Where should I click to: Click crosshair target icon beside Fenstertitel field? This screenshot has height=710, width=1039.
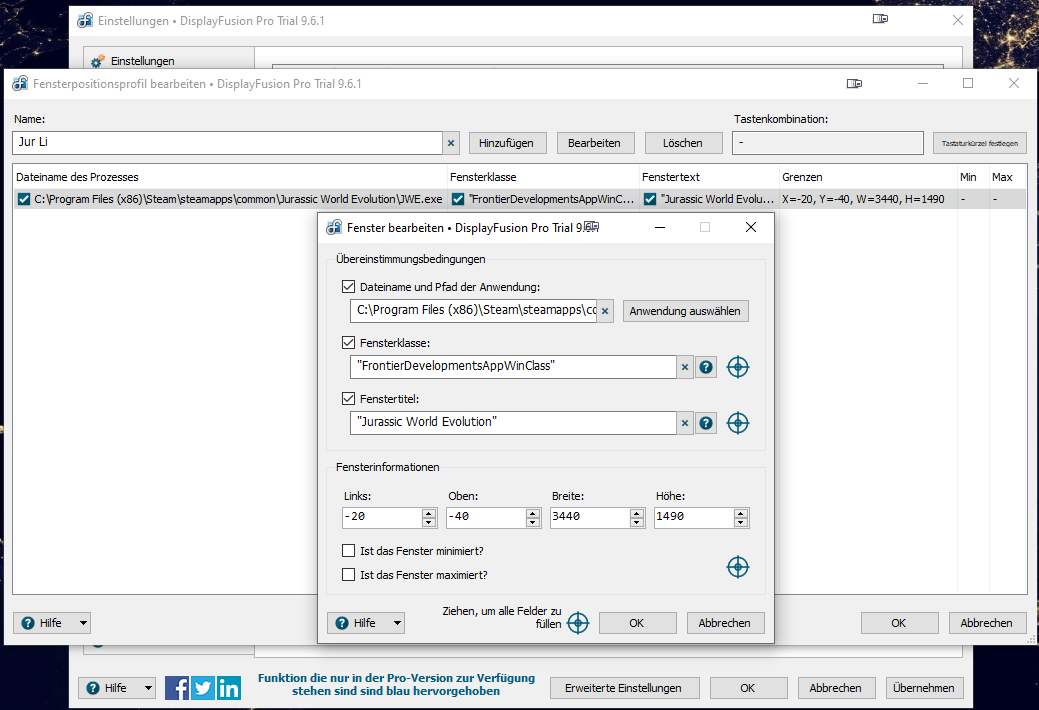point(738,423)
